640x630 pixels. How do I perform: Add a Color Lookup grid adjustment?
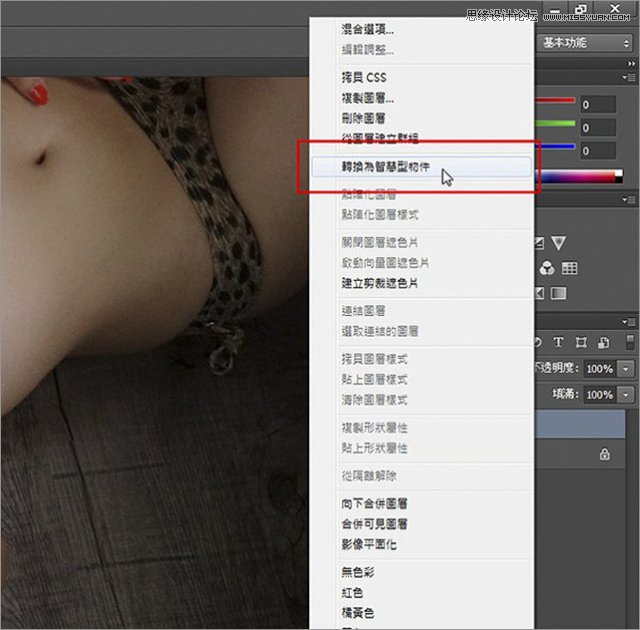(x=569, y=268)
